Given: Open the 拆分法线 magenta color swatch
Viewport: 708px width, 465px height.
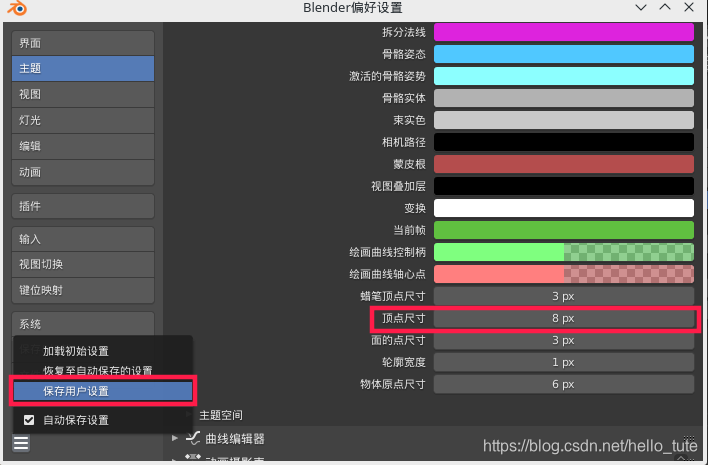Looking at the screenshot, I should (x=564, y=32).
